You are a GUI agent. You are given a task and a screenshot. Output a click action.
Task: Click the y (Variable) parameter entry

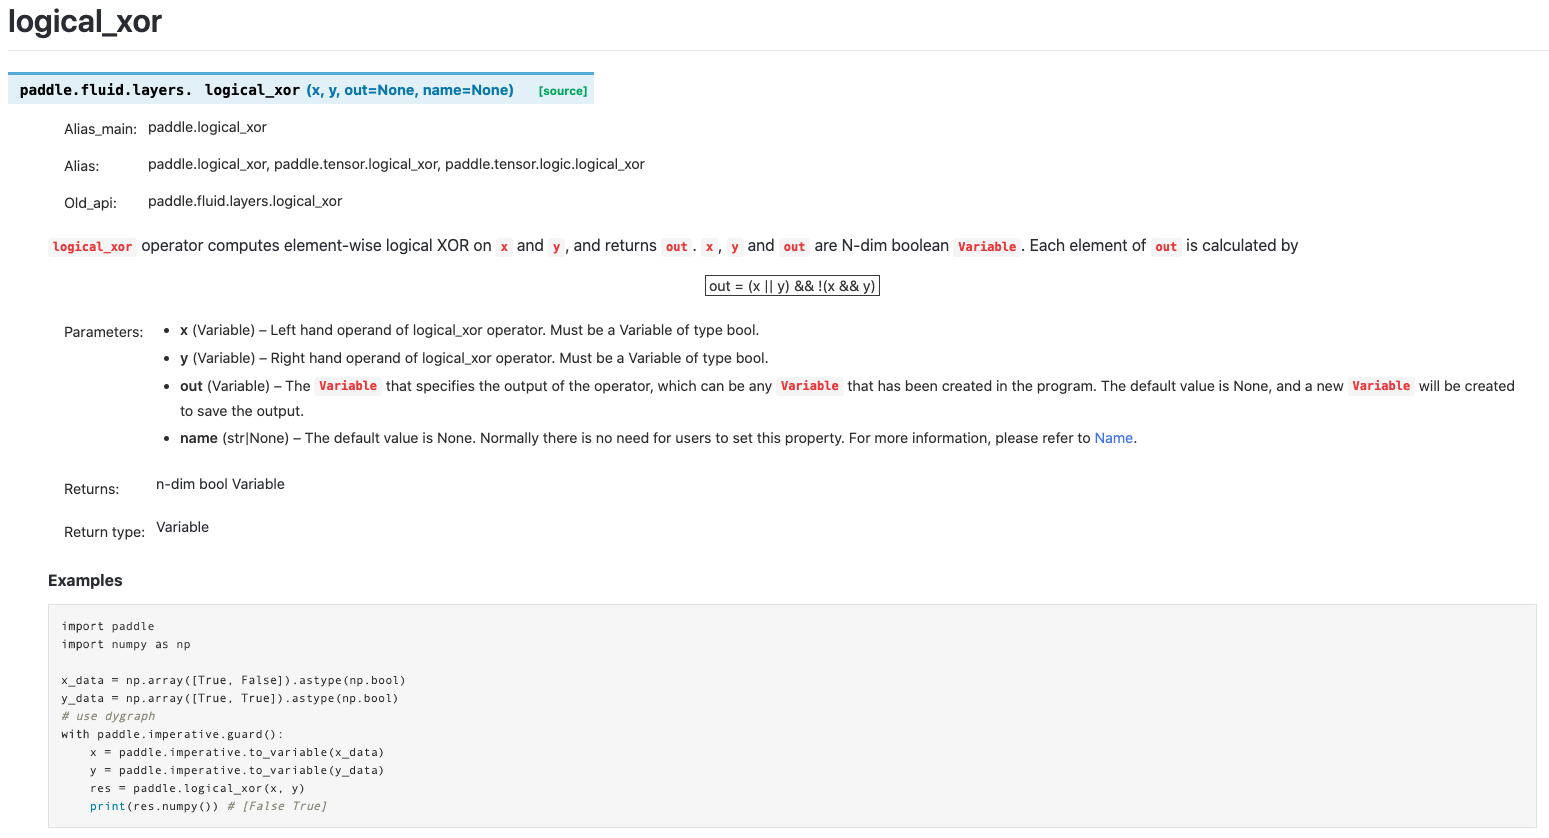click(474, 358)
